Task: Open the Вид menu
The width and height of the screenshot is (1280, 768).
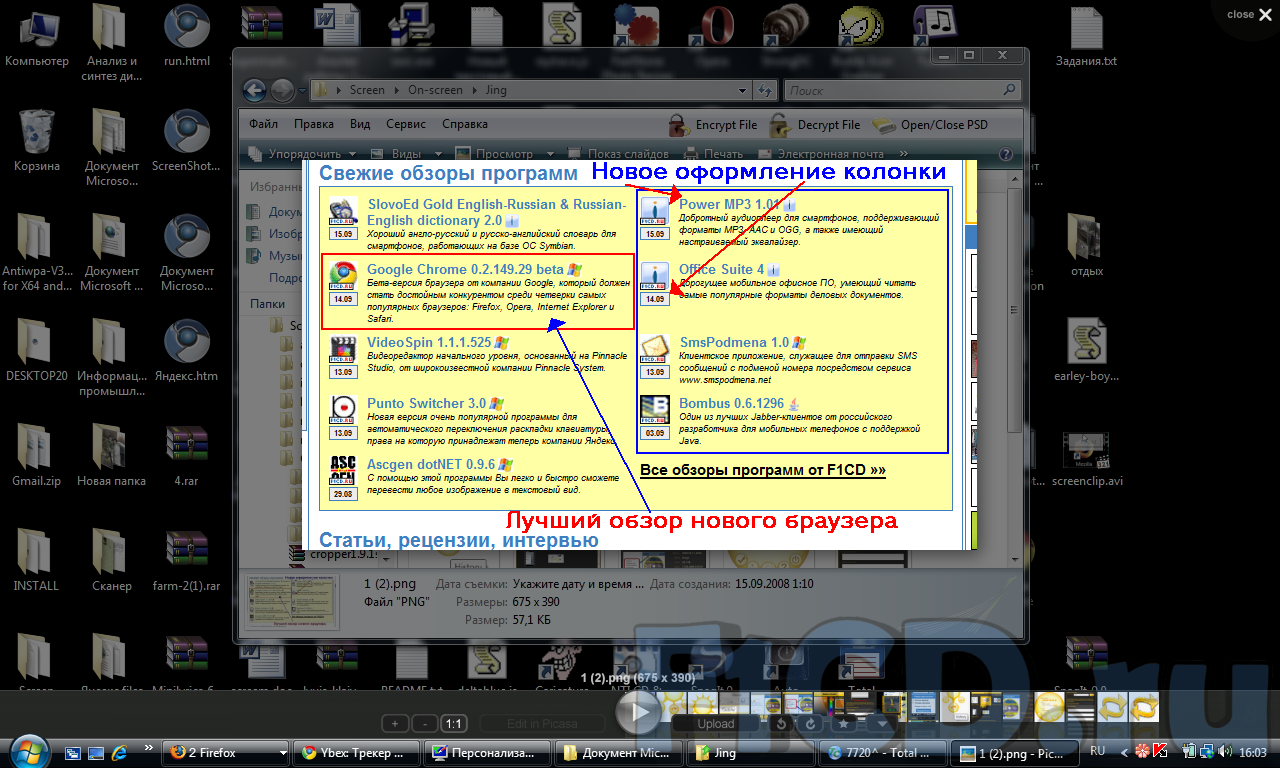Action: click(x=360, y=125)
